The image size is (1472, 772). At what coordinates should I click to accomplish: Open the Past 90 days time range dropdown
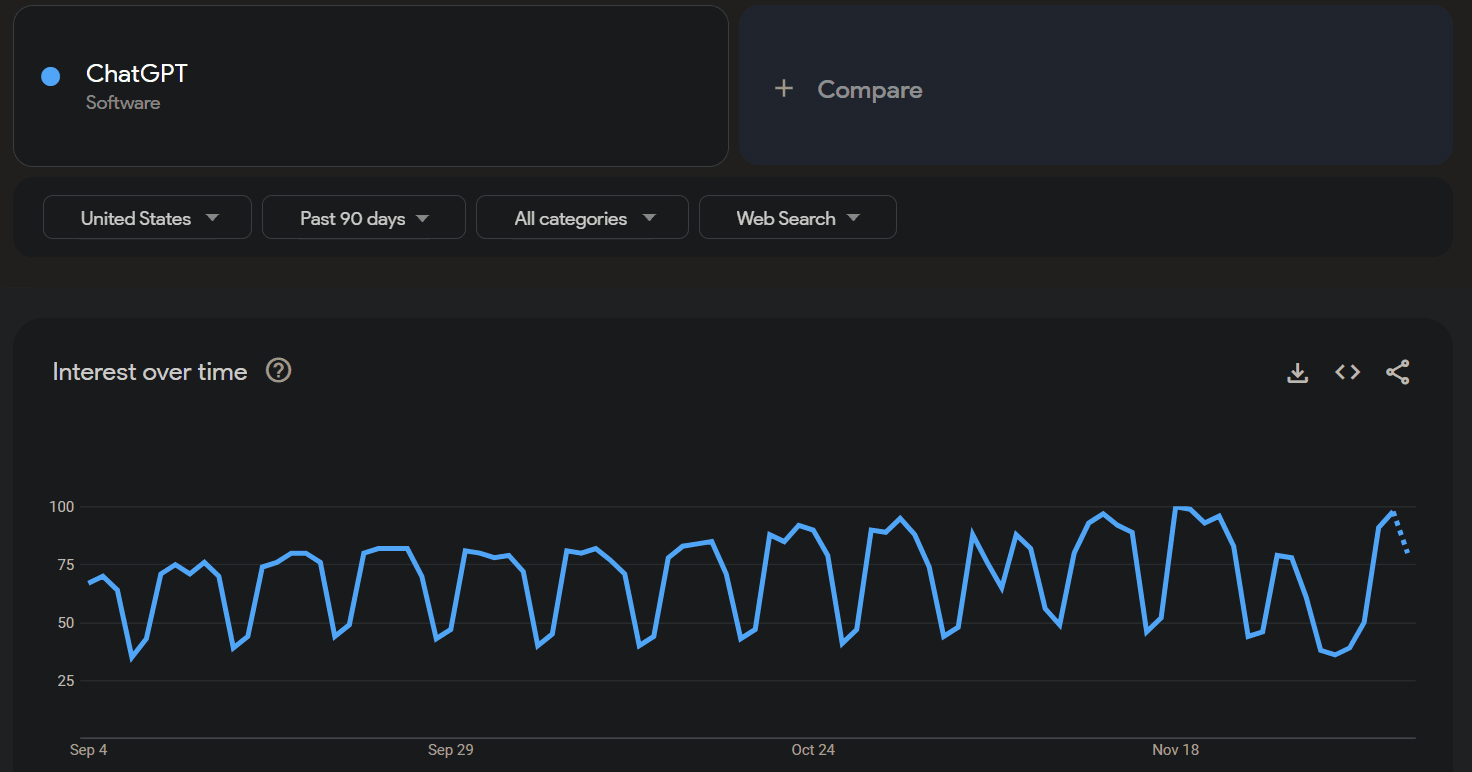tap(364, 217)
